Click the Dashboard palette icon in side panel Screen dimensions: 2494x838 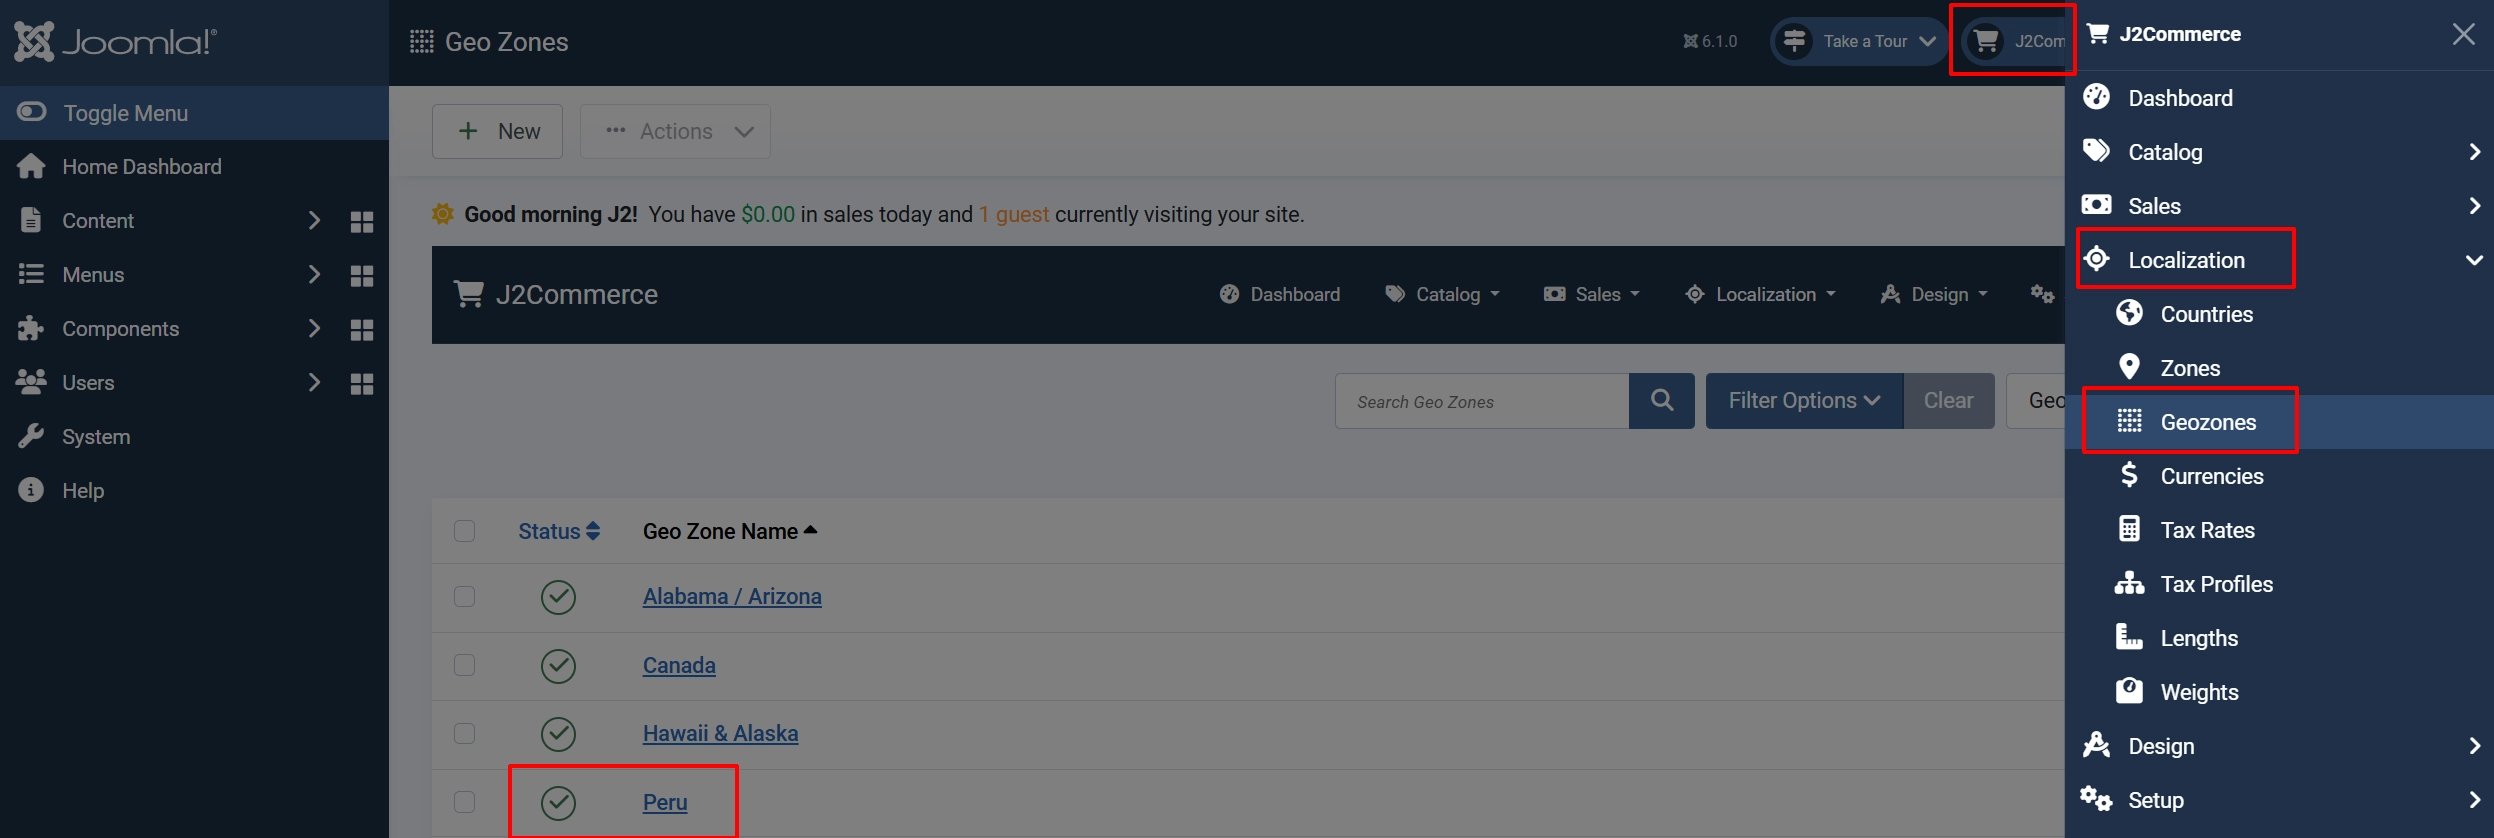click(x=2096, y=97)
